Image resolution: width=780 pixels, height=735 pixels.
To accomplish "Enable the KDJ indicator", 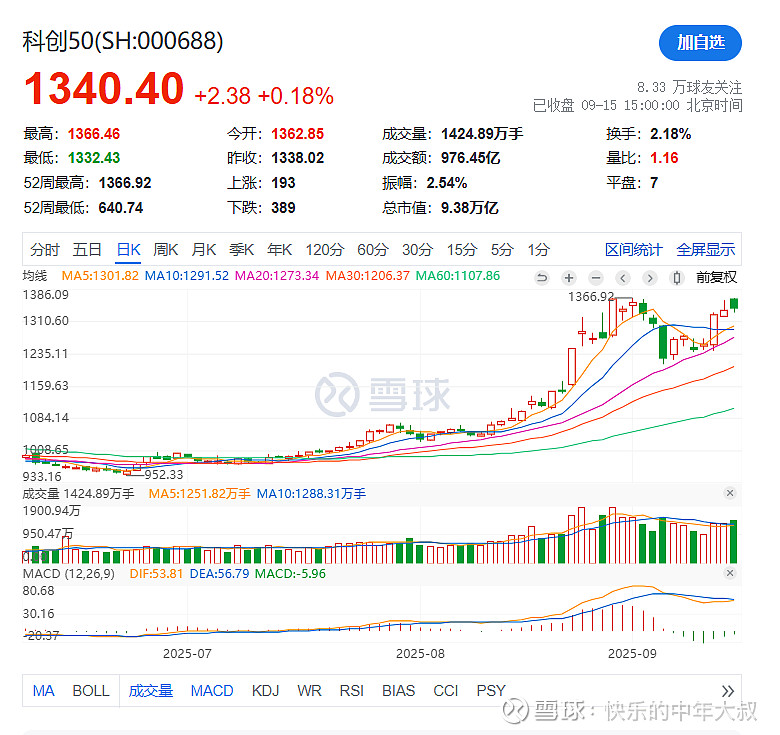I will coord(265,691).
